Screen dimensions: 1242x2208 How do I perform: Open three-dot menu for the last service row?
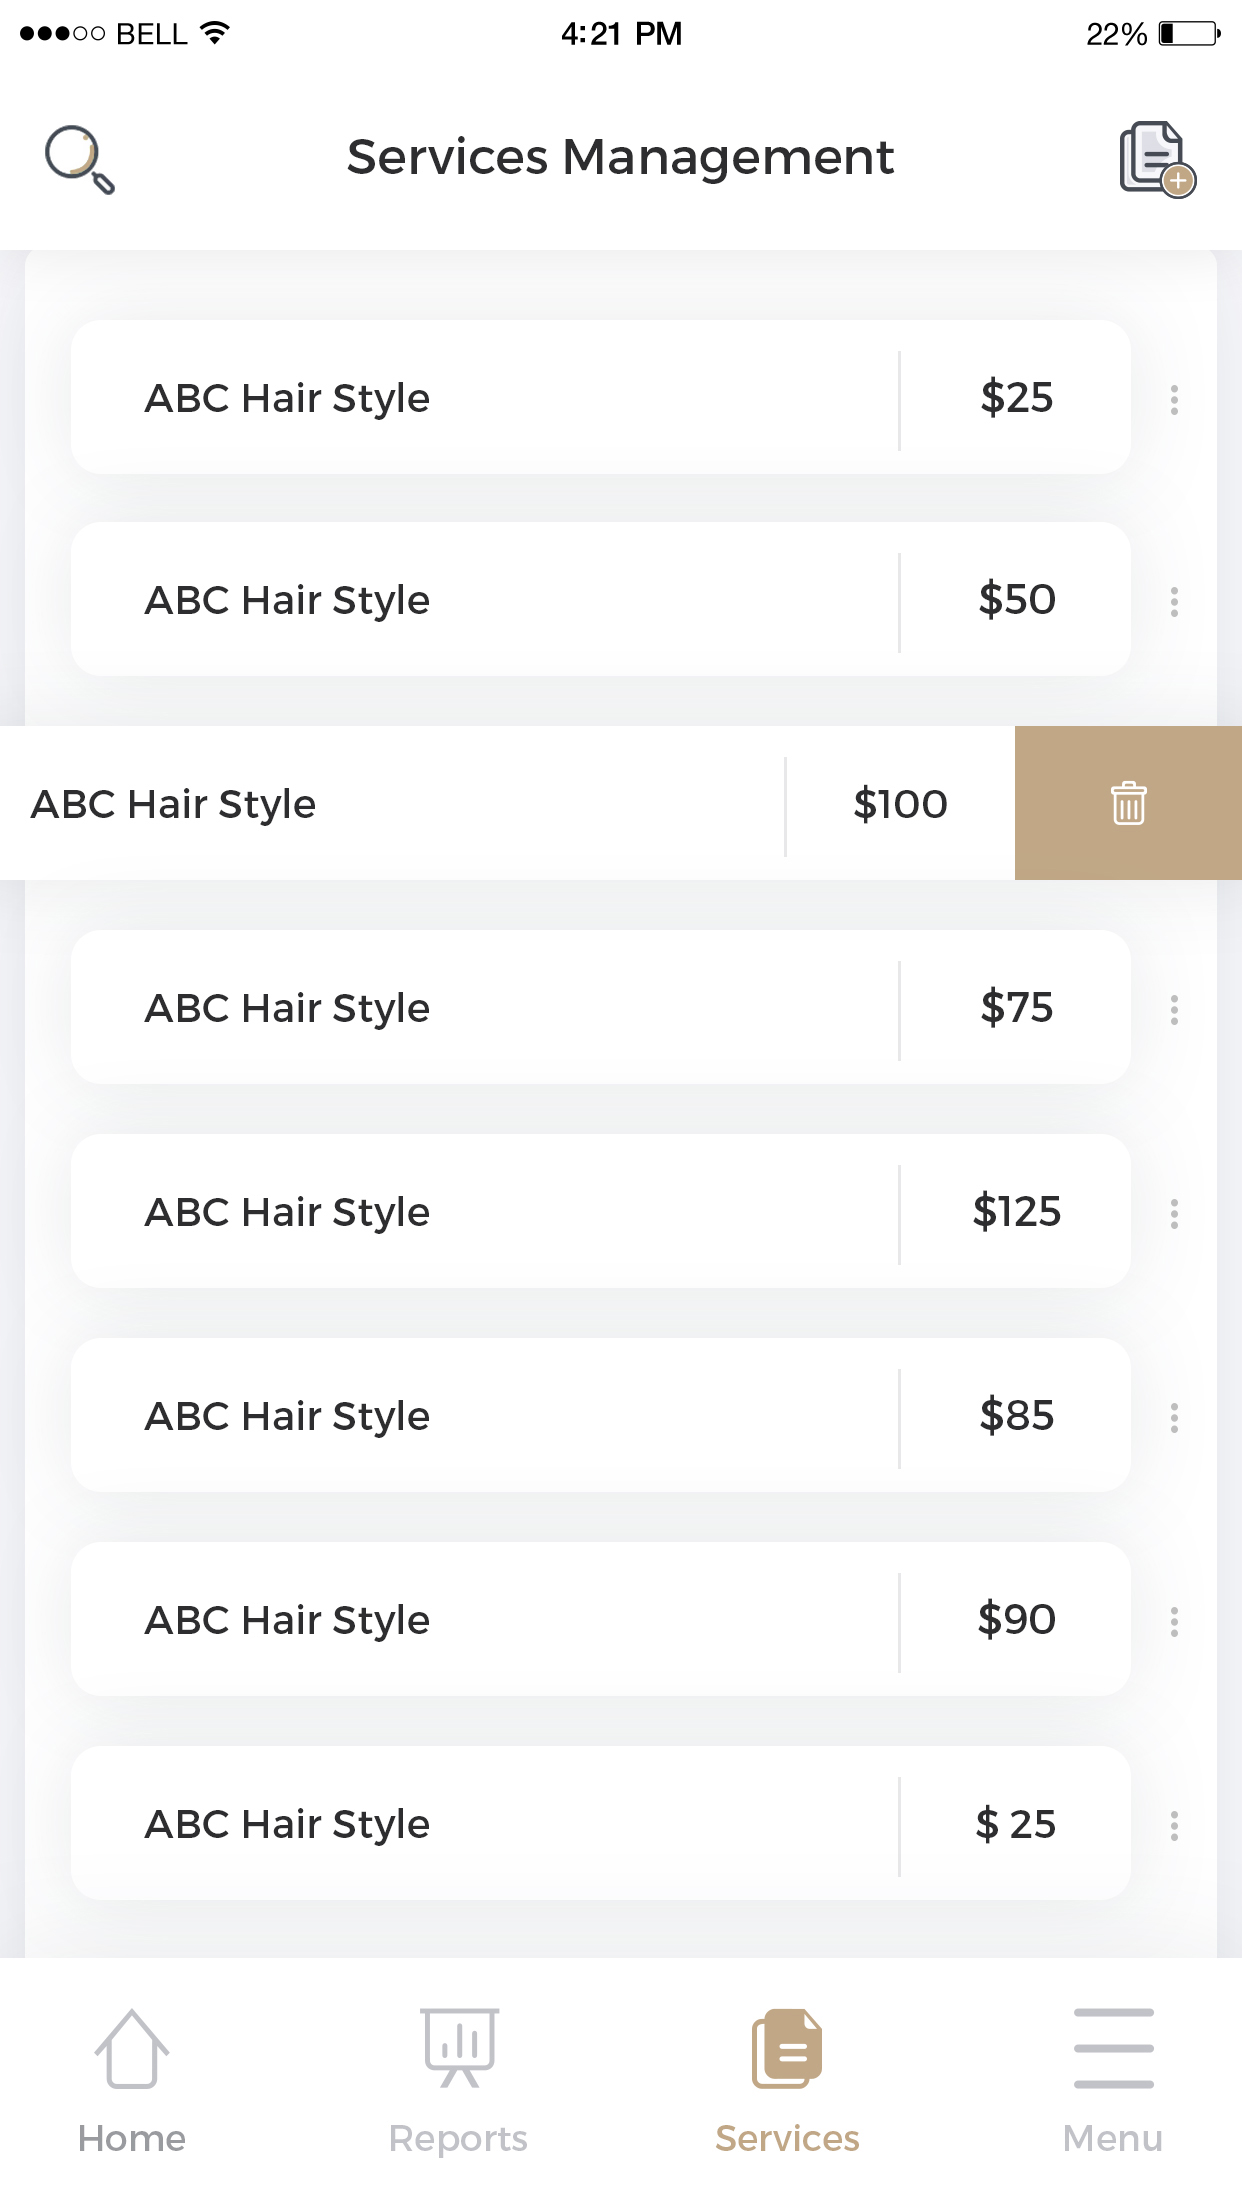pos(1174,1825)
